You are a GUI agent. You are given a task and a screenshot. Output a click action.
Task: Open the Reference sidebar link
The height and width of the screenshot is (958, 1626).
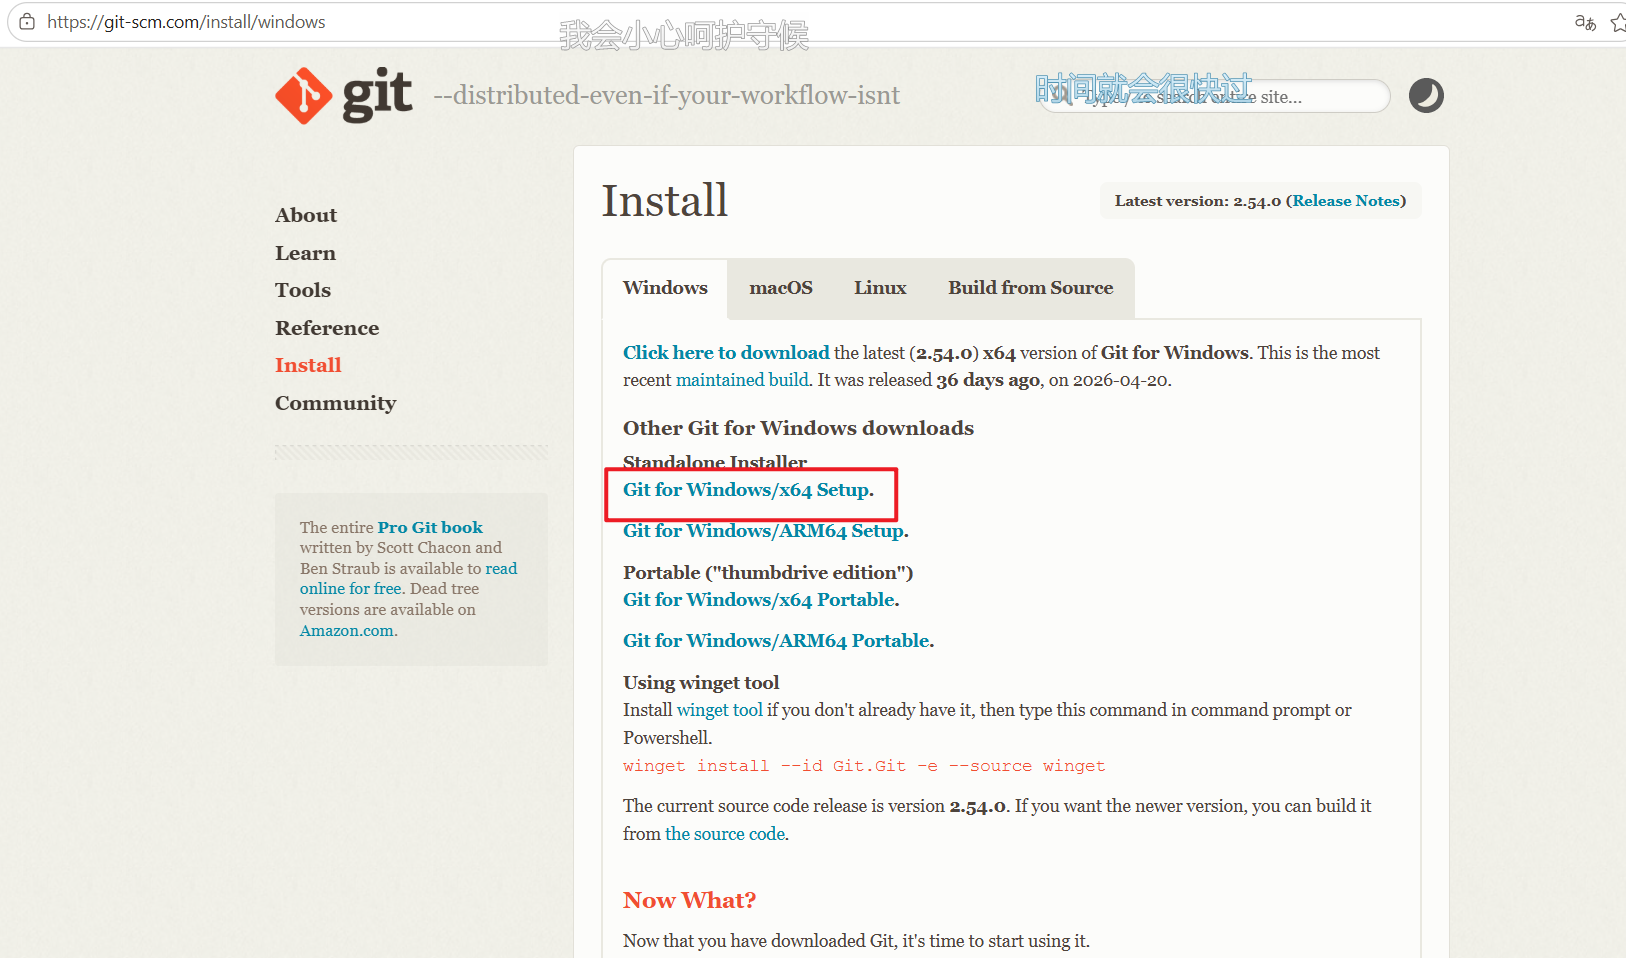coord(327,328)
